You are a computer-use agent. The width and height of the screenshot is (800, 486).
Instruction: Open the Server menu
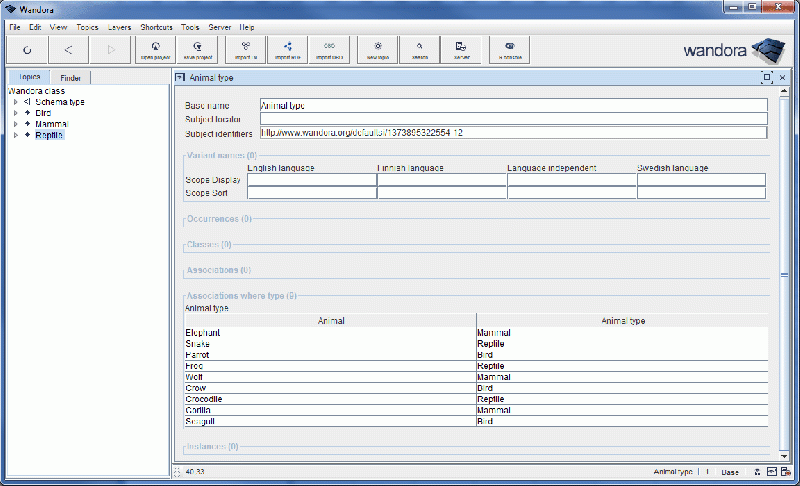point(220,27)
